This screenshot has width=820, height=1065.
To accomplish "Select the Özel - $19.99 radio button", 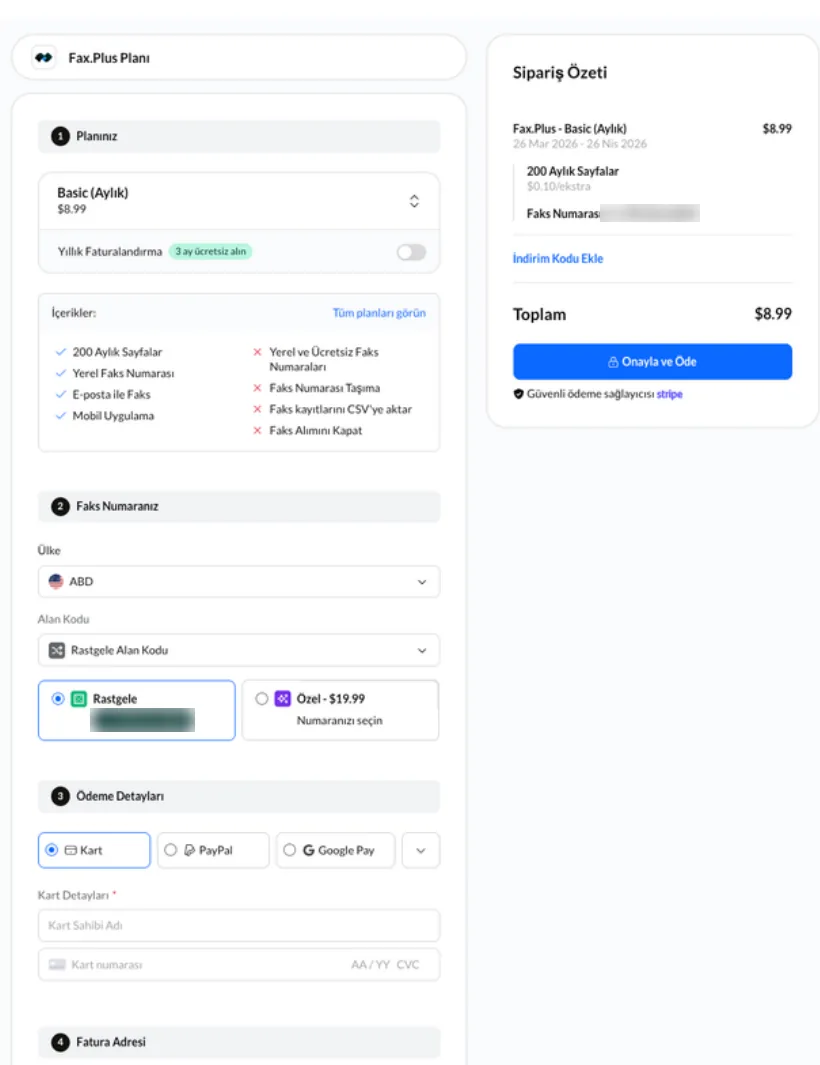I will tap(262, 699).
